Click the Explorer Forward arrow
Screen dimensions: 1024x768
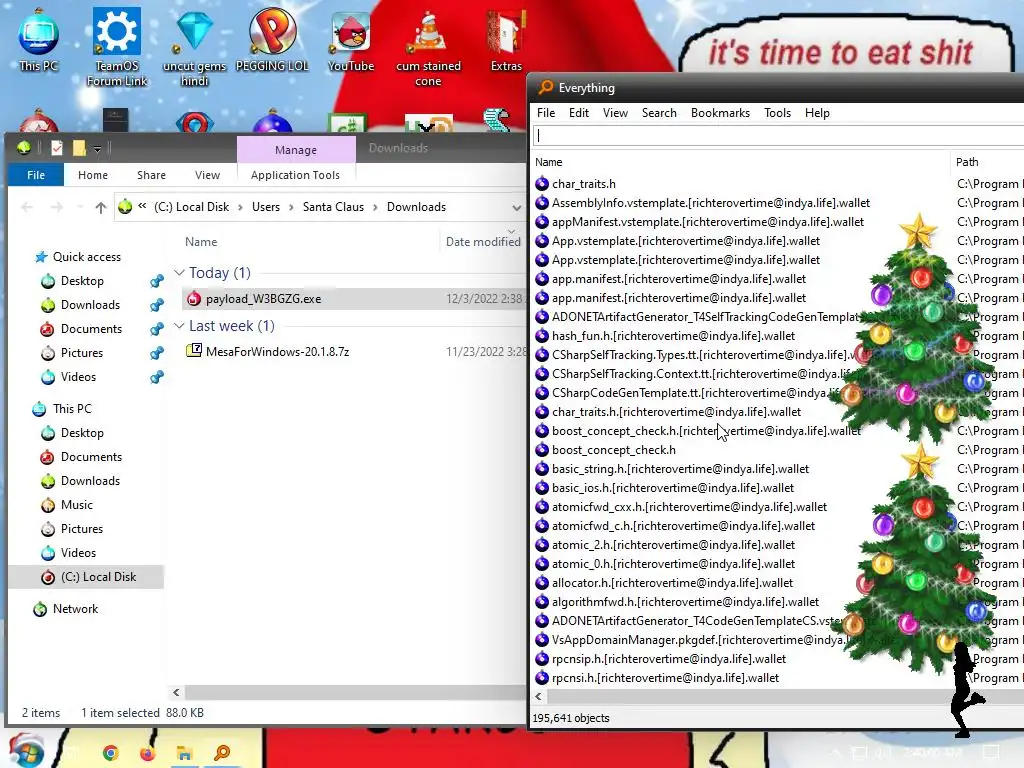click(x=57, y=207)
